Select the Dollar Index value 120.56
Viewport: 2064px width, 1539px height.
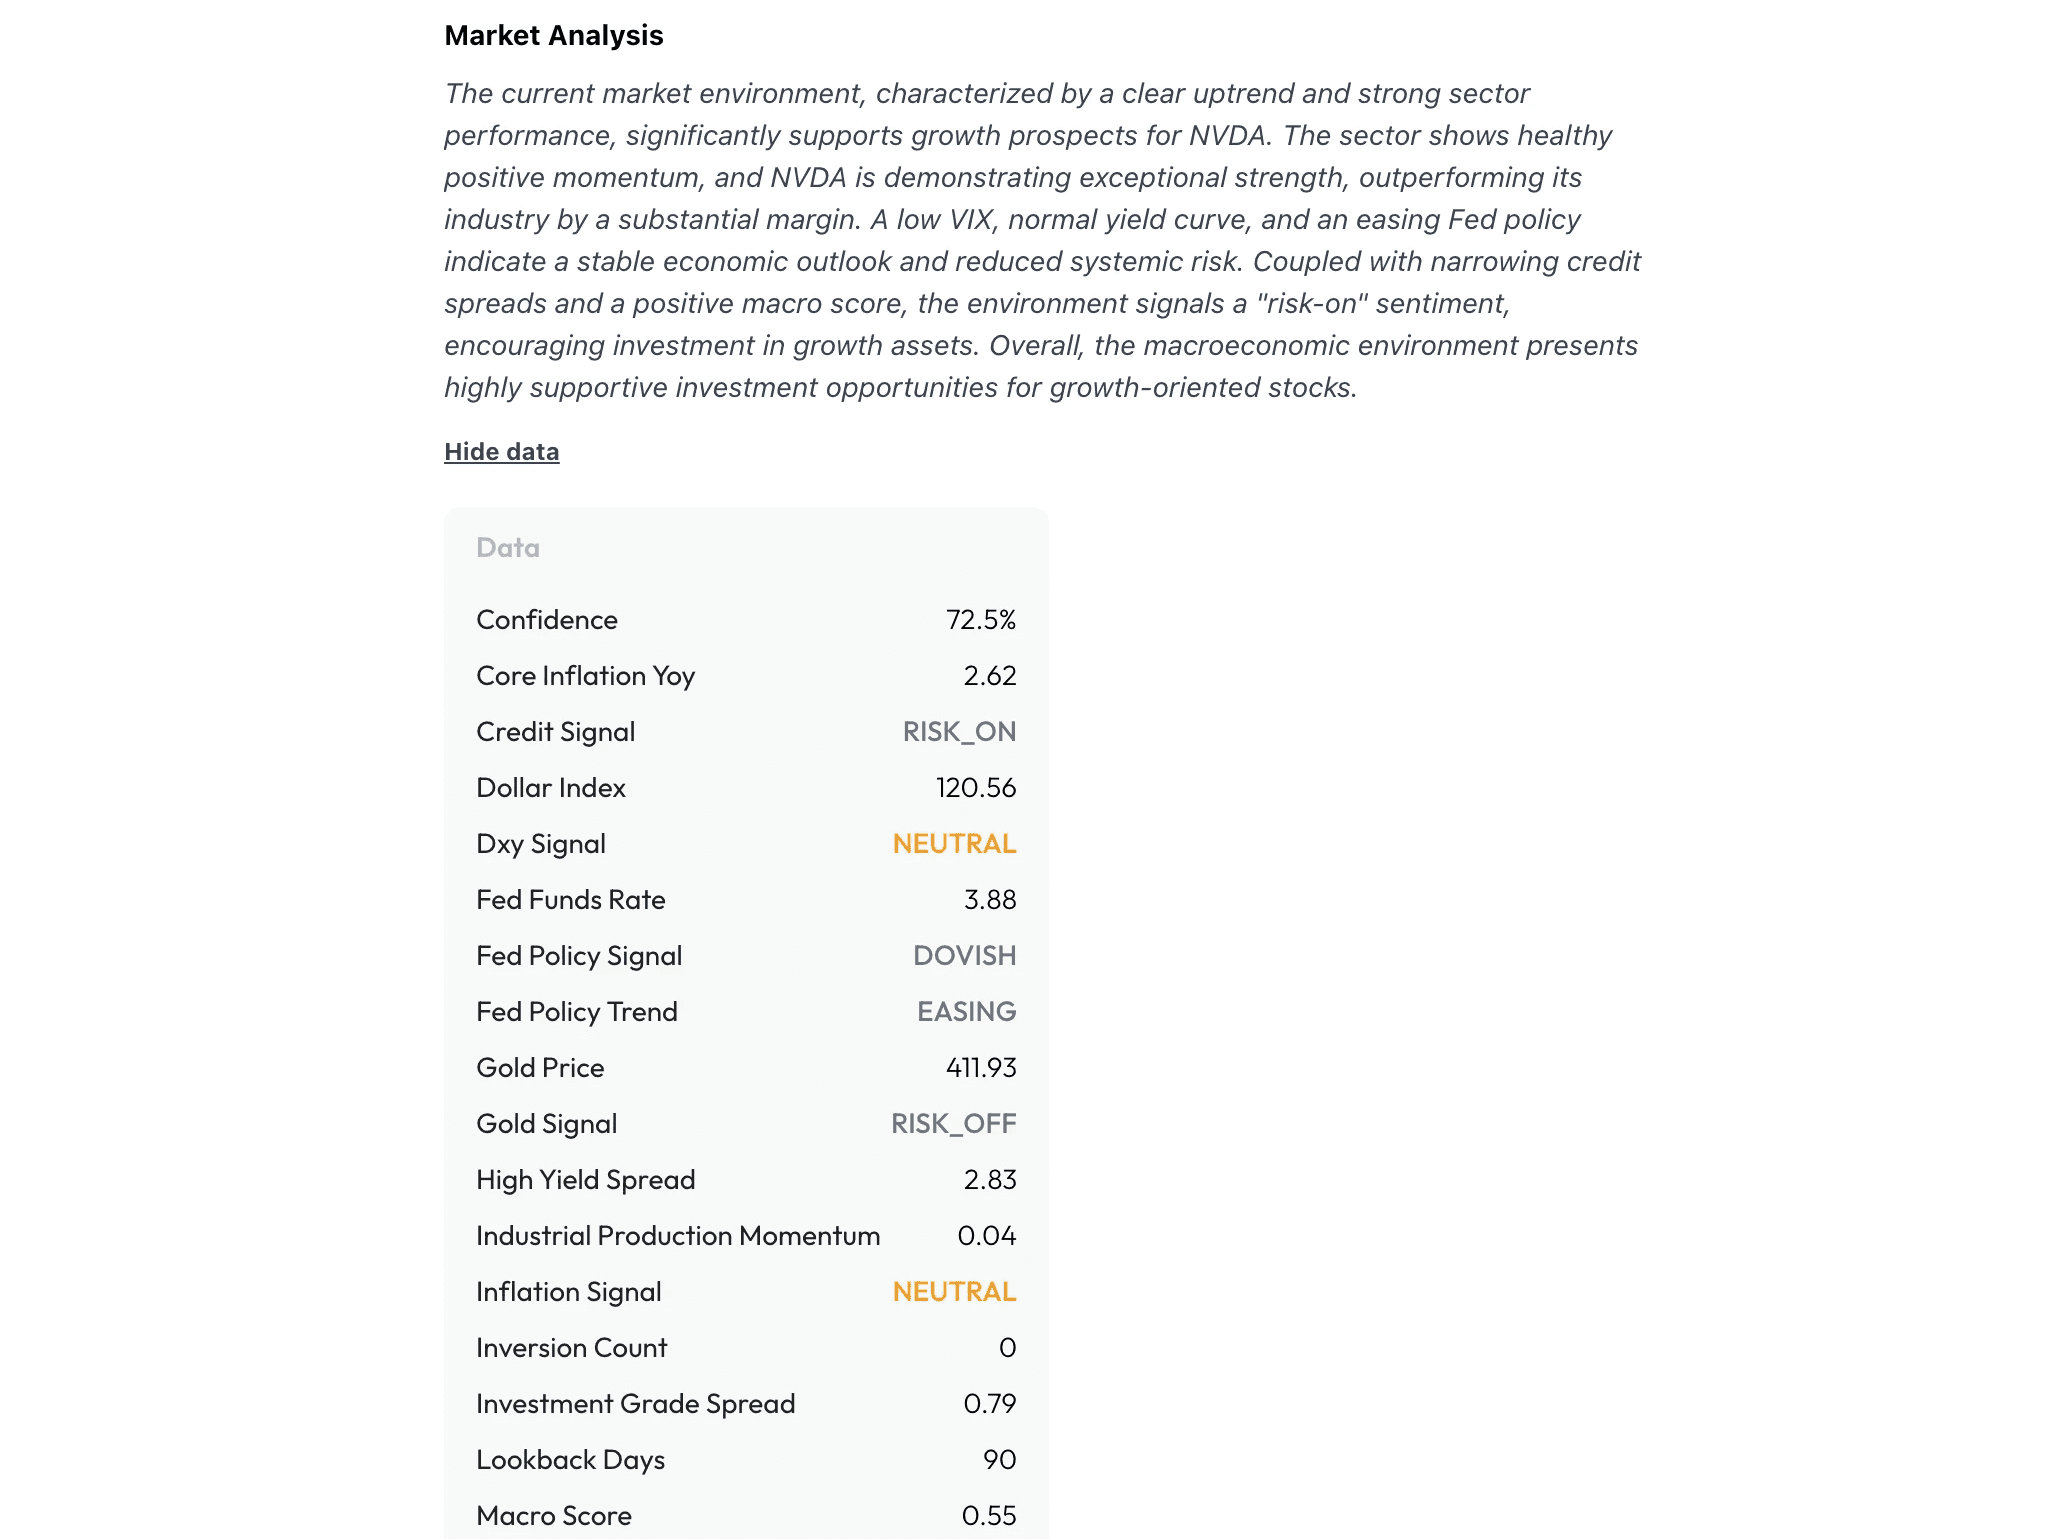pyautogui.click(x=977, y=787)
